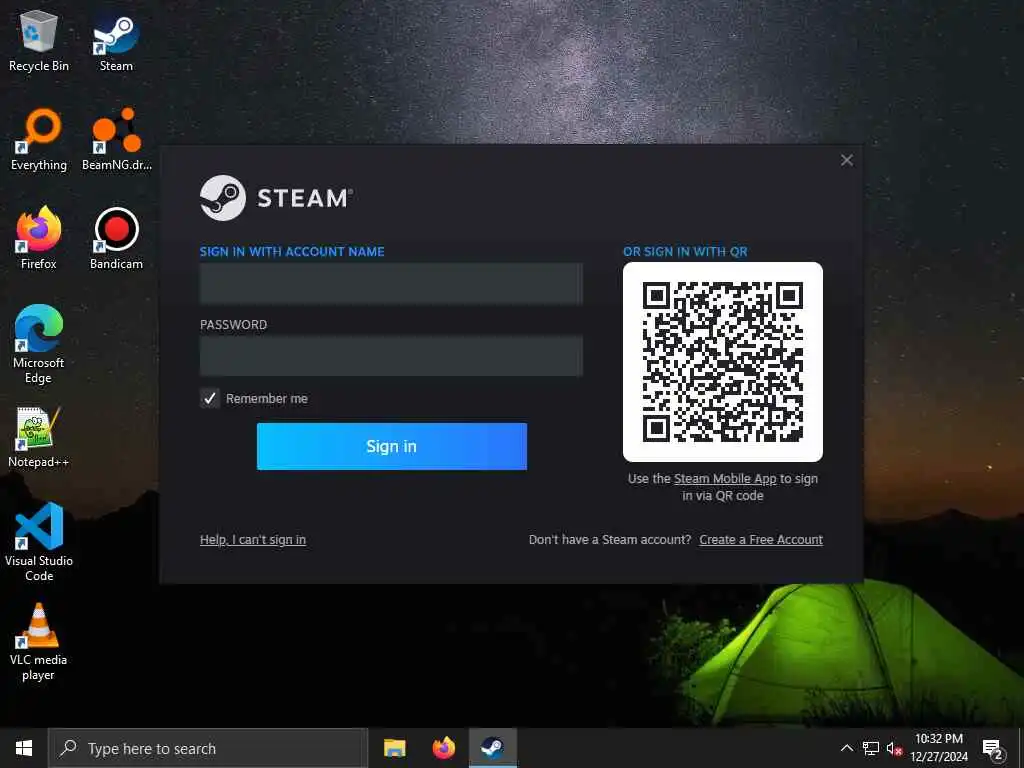
Task: Select the VLC media player desktop icon
Action: pyautogui.click(x=39, y=642)
